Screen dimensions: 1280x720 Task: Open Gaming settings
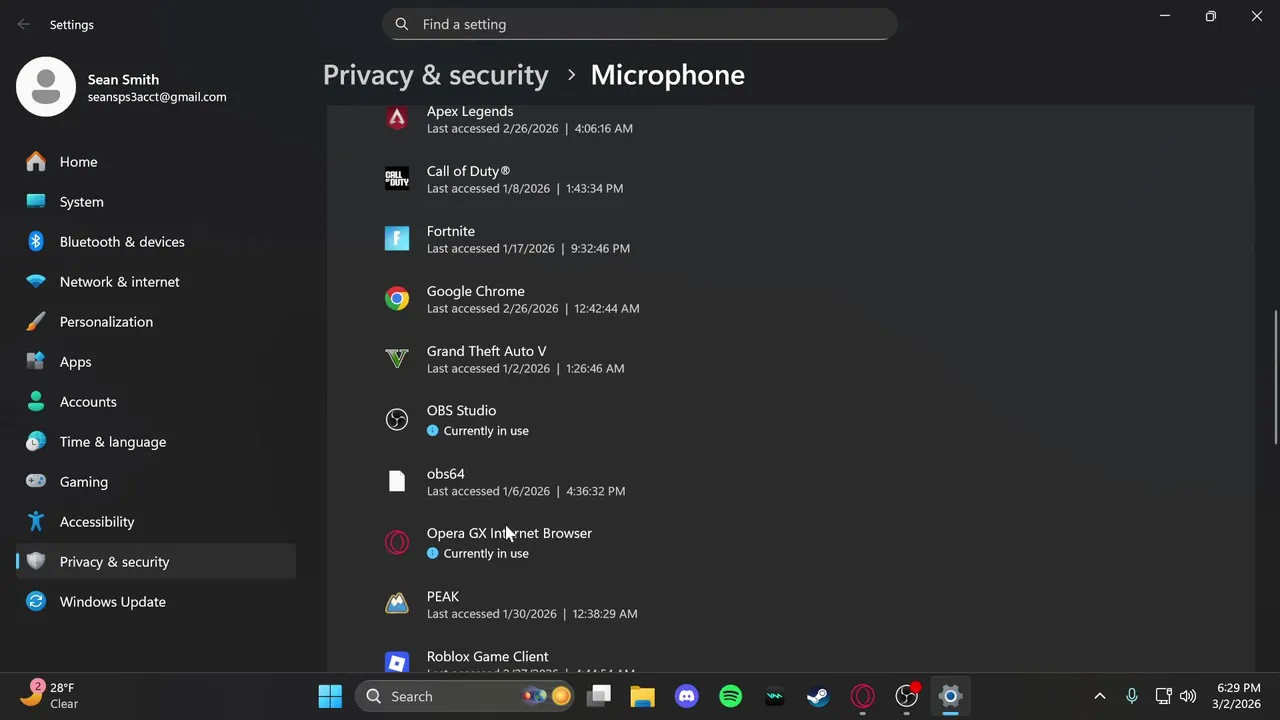tap(156, 482)
